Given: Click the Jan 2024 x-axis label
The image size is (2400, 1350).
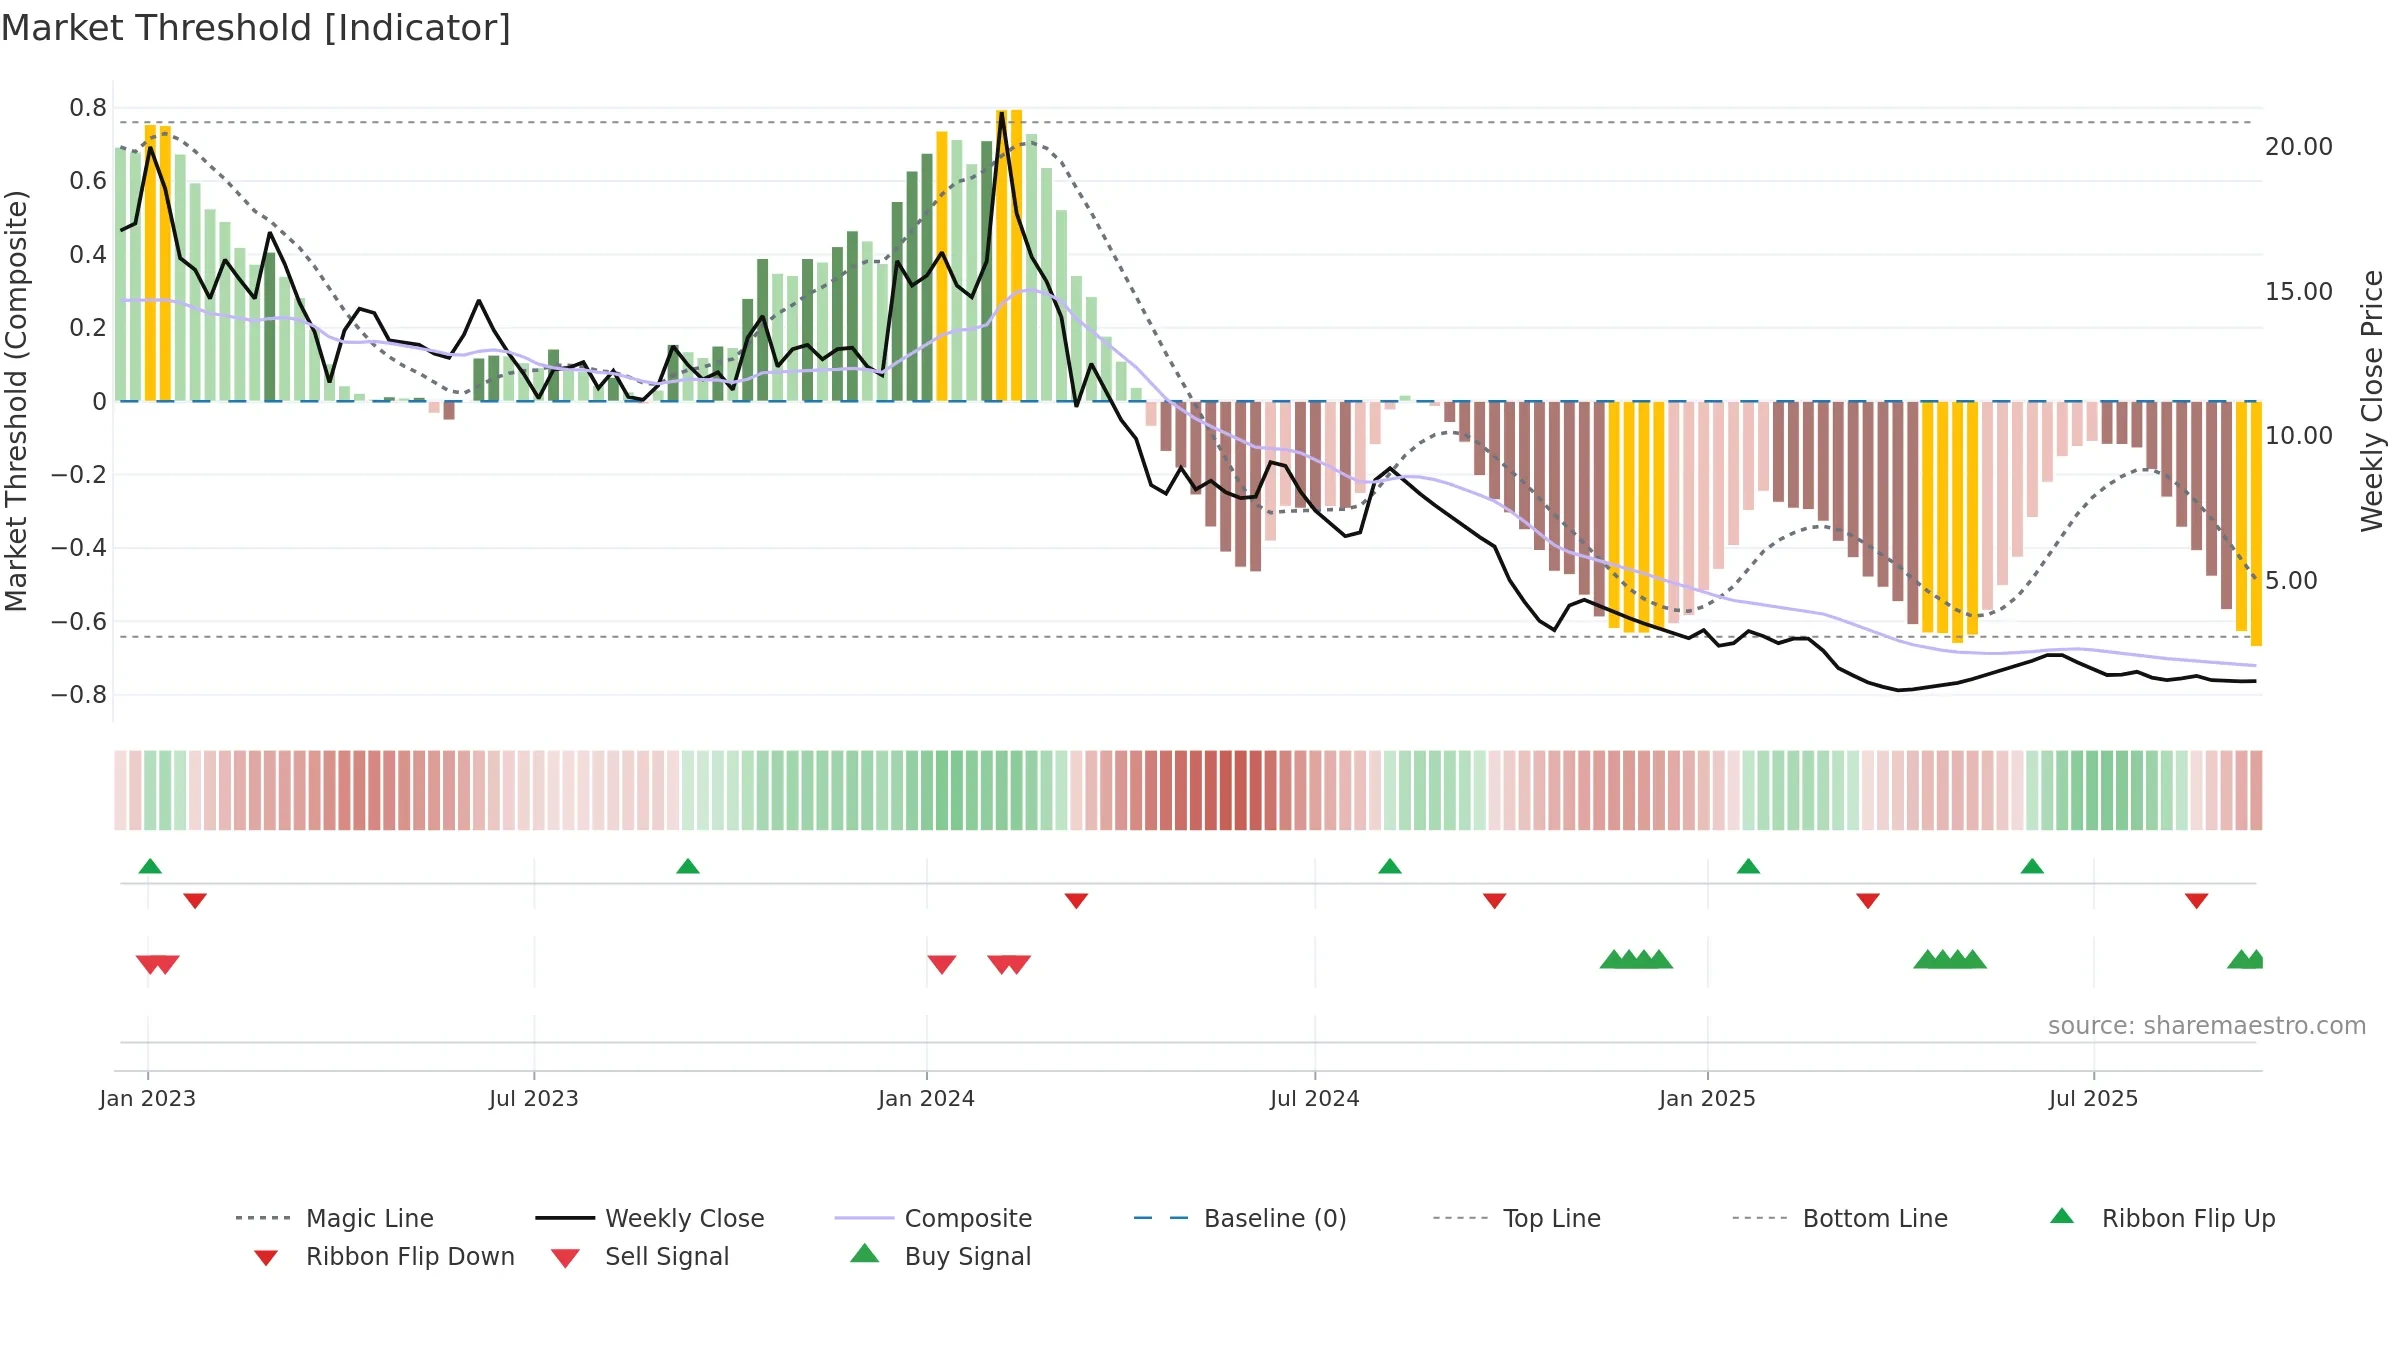Looking at the screenshot, I should [927, 1098].
